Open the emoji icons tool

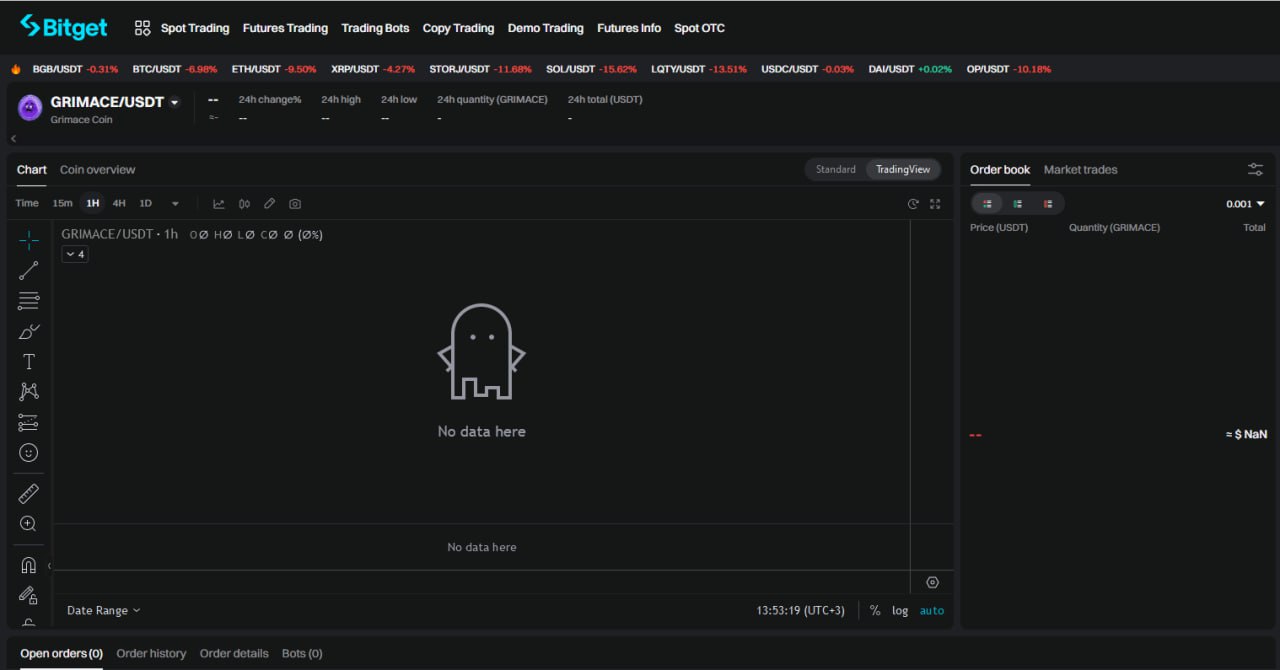tap(29, 453)
